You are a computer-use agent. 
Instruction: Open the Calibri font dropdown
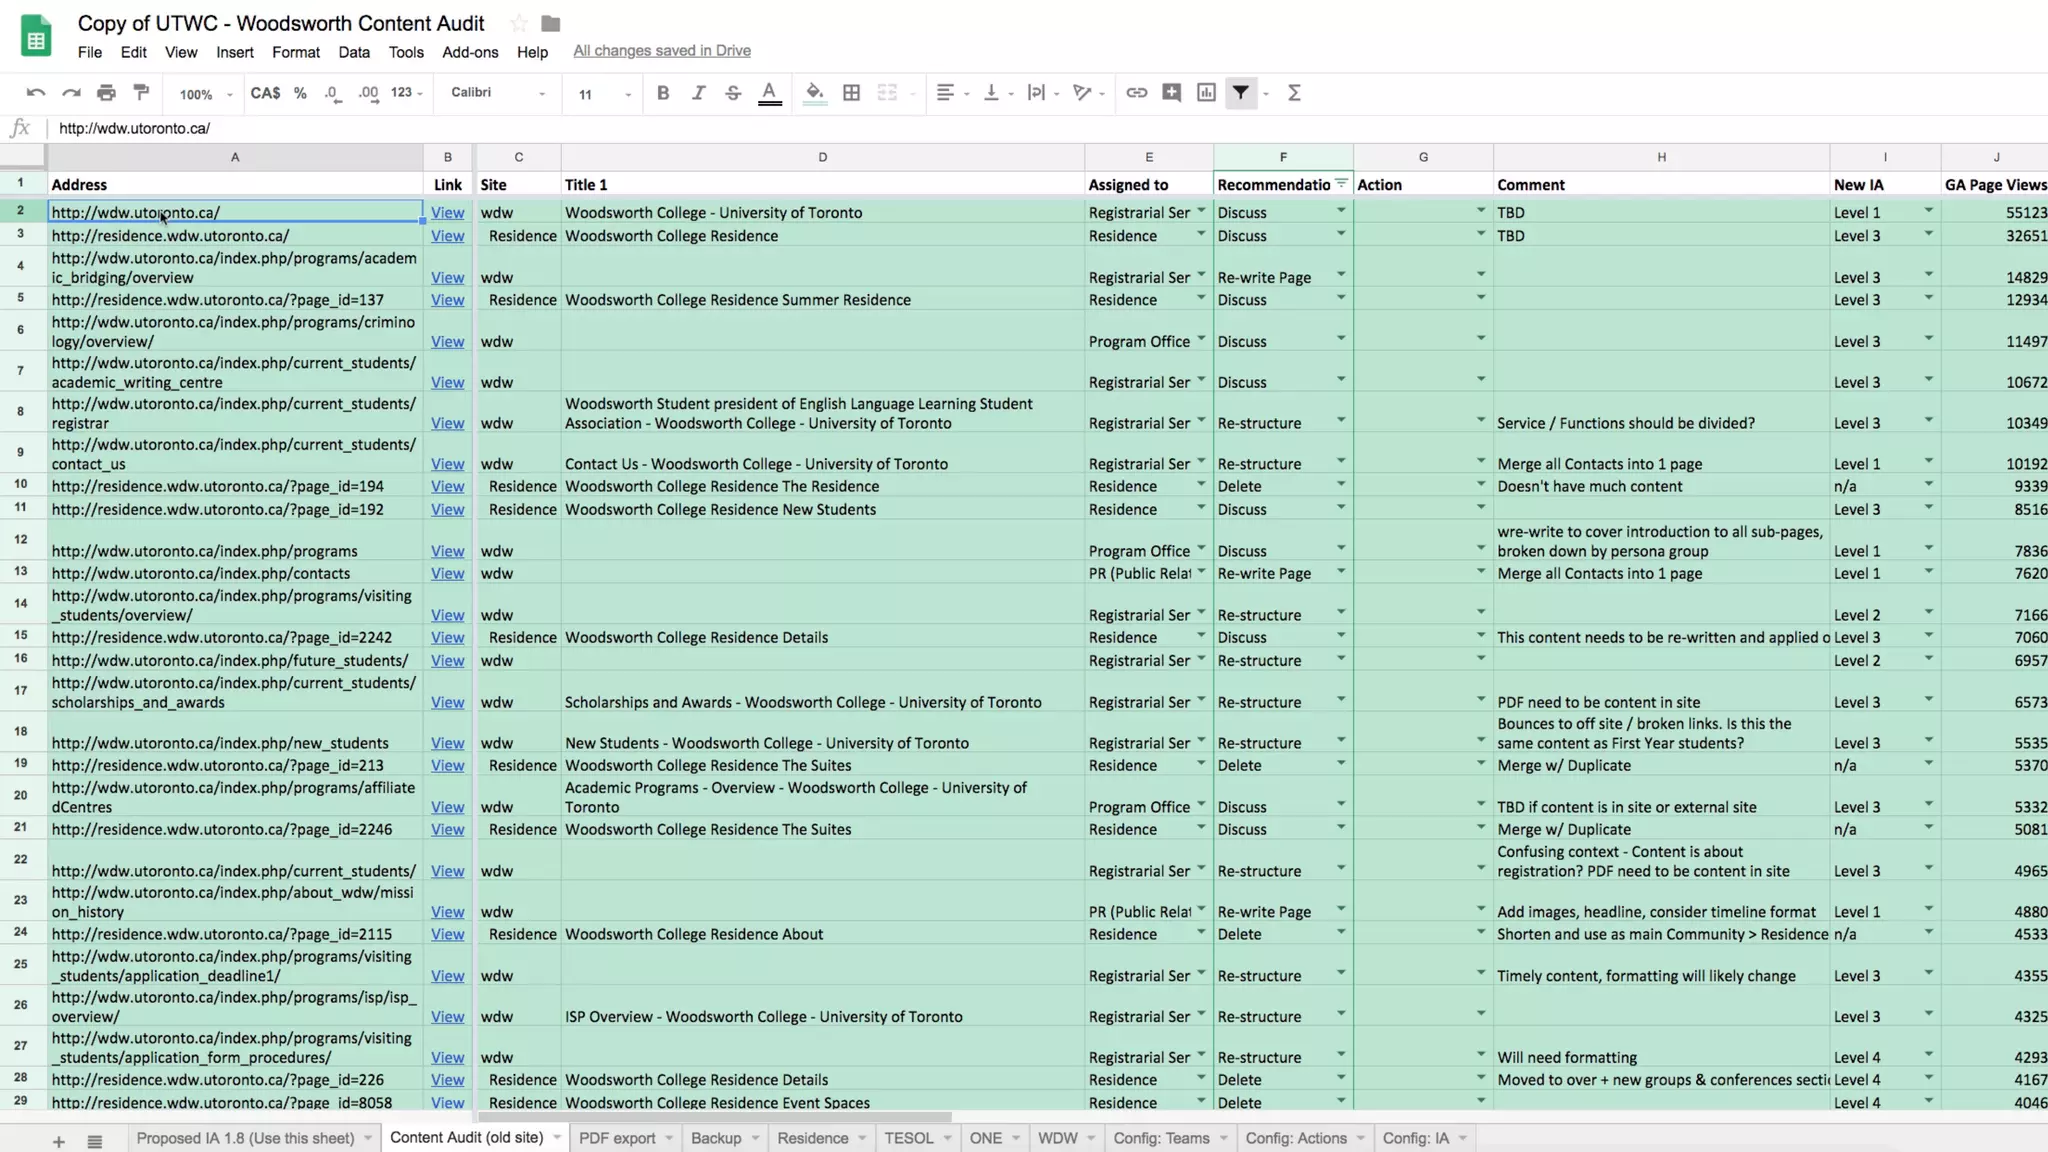click(x=498, y=93)
